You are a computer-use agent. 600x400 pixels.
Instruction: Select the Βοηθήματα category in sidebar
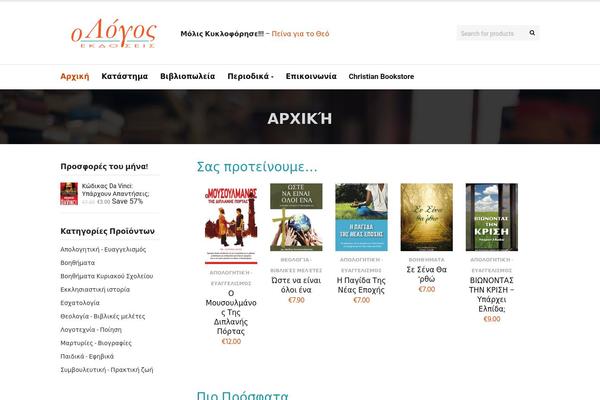78,263
